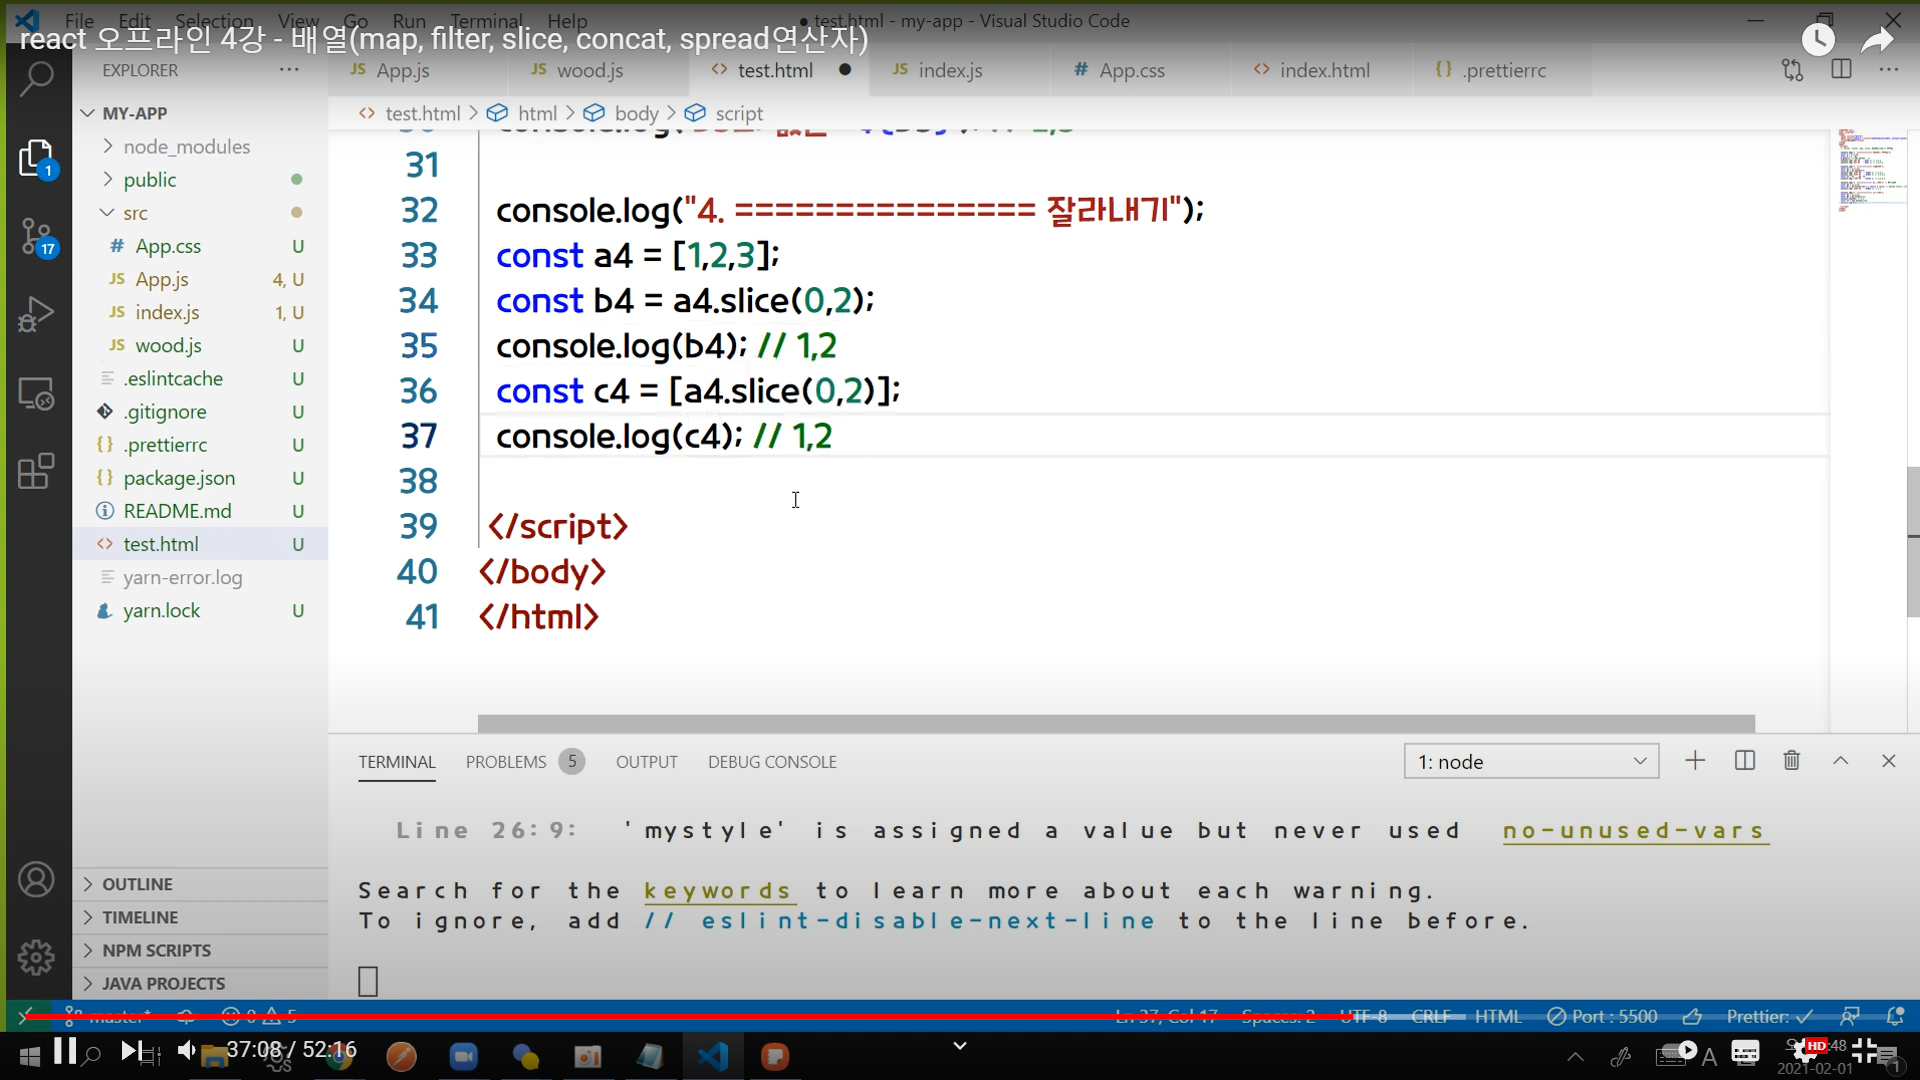1920x1080 pixels.
Task: Click no-unused-vars link in terminal
Action: [1635, 830]
